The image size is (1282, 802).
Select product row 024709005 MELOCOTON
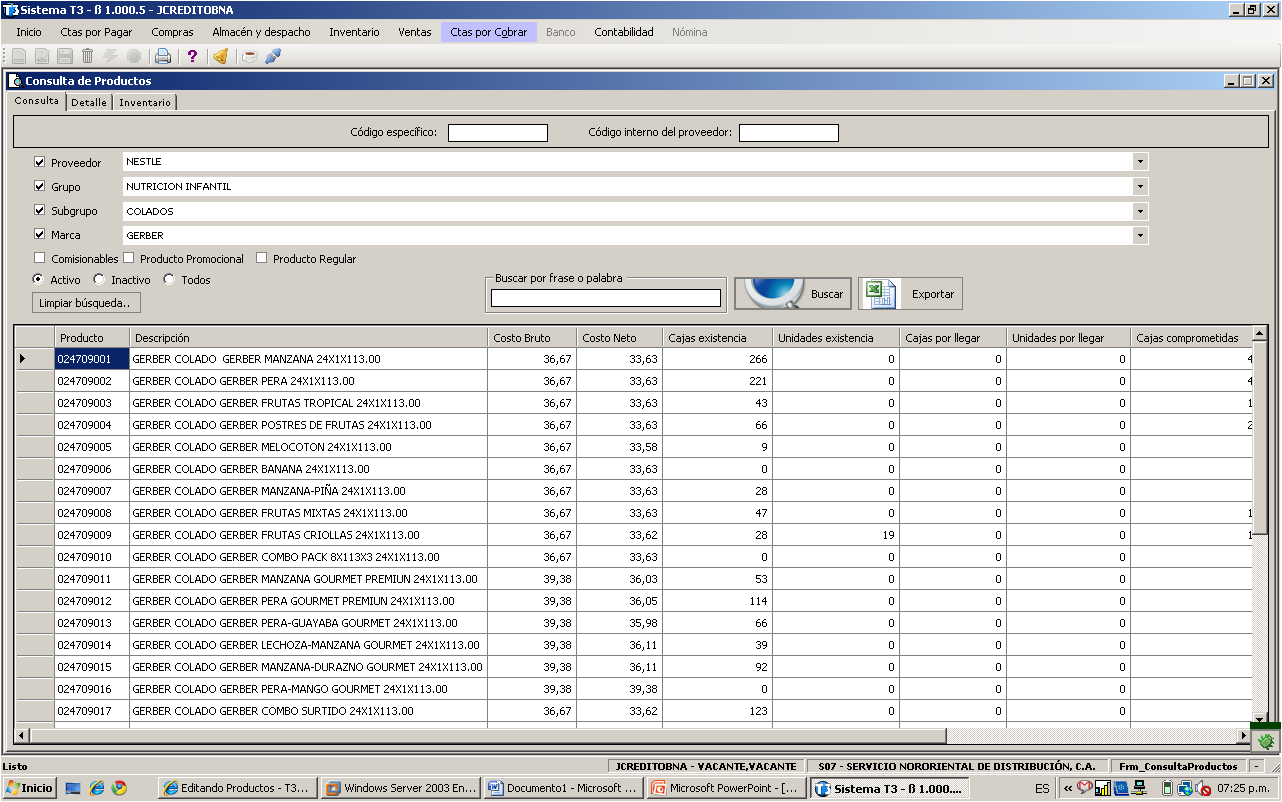click(x=633, y=447)
